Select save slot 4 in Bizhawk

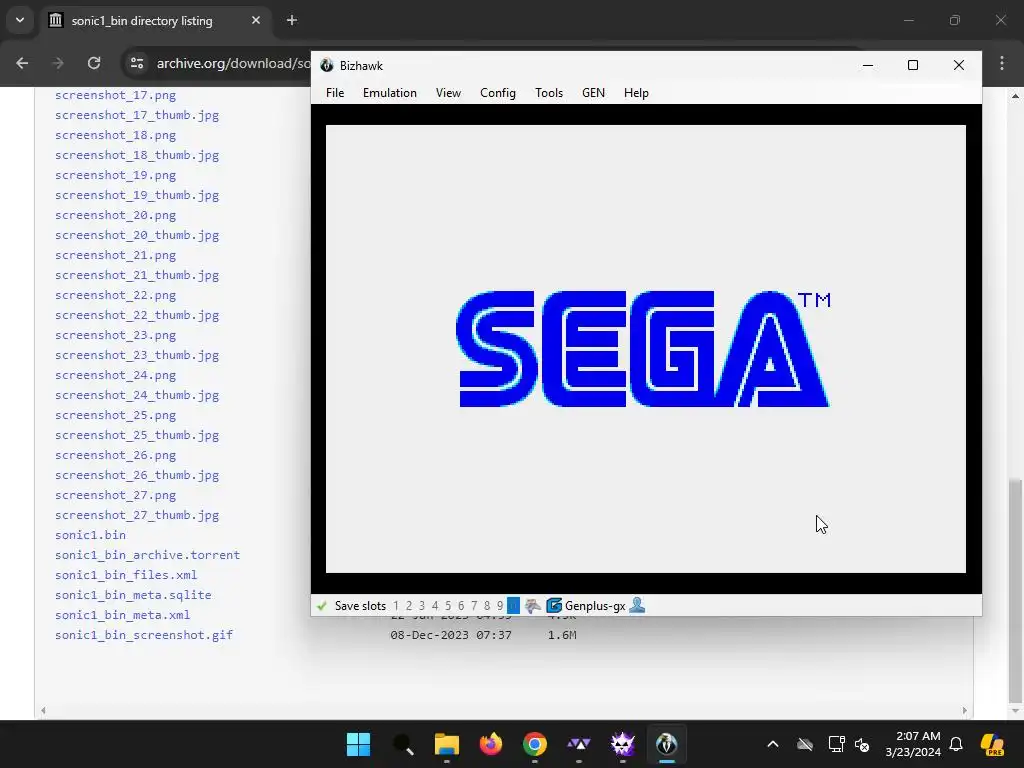point(435,606)
